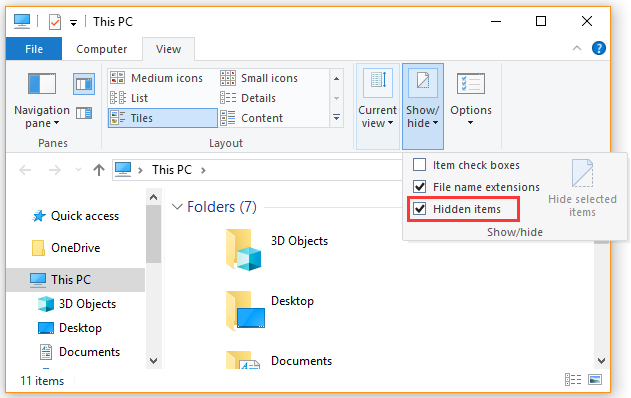Click the Help question mark icon
The image size is (631, 398).
pos(598,48)
